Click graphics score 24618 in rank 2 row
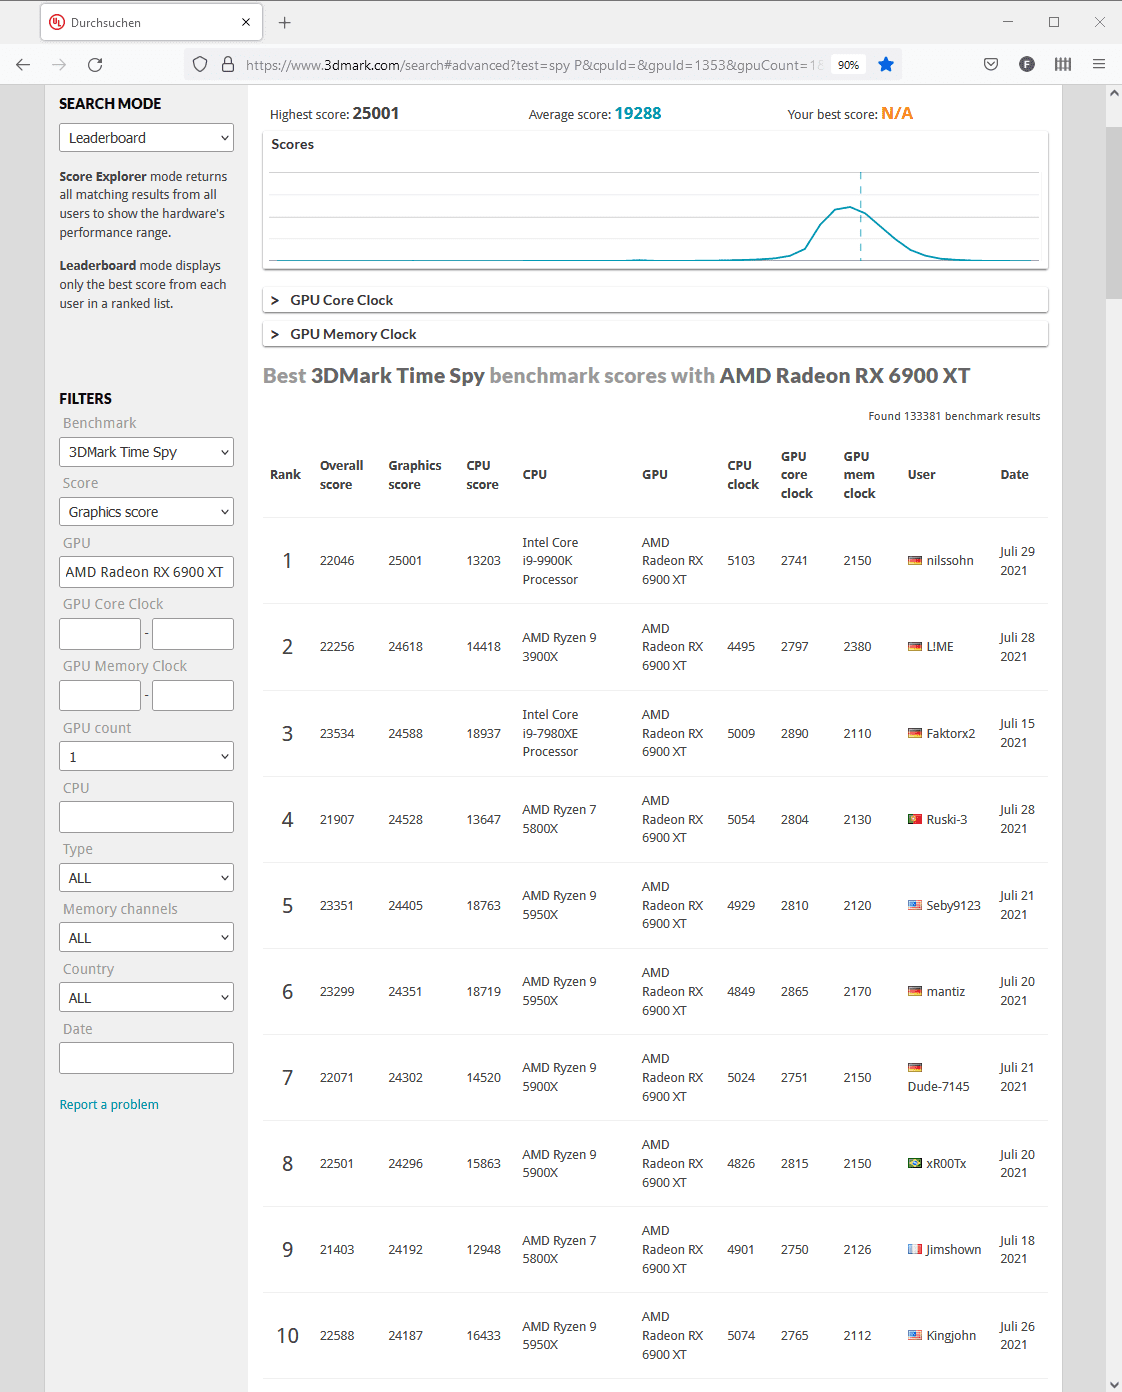This screenshot has height=1392, width=1122. tap(405, 647)
